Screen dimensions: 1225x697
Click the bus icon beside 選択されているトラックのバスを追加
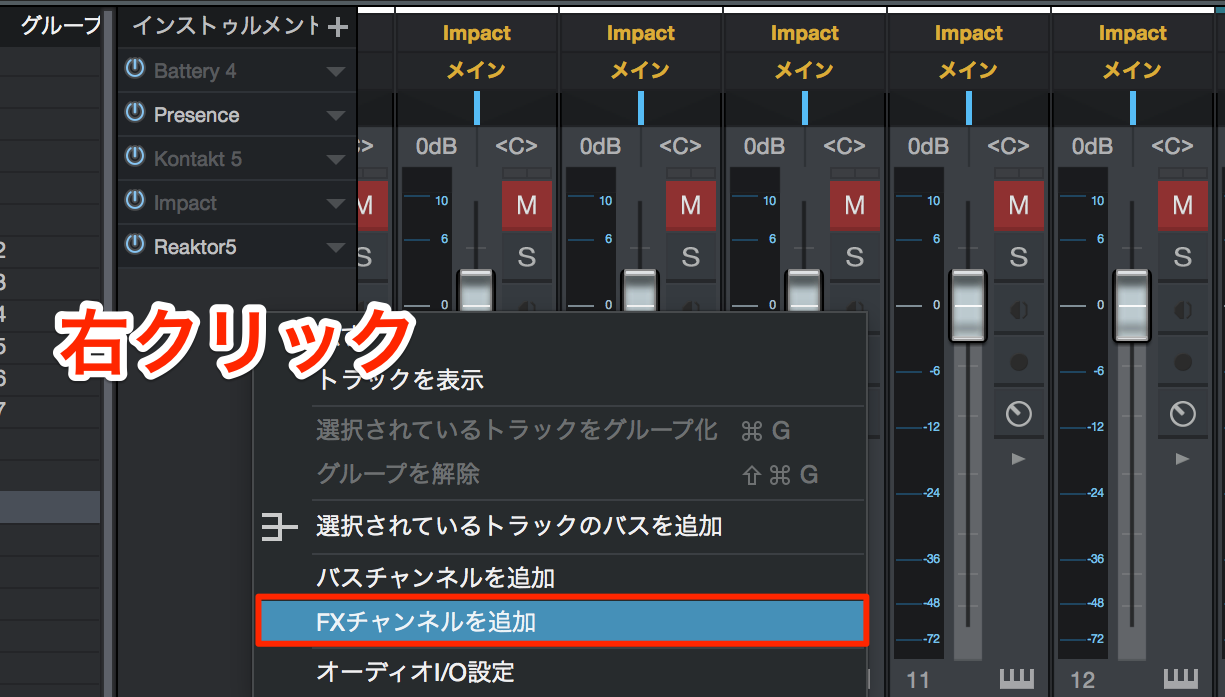279,527
